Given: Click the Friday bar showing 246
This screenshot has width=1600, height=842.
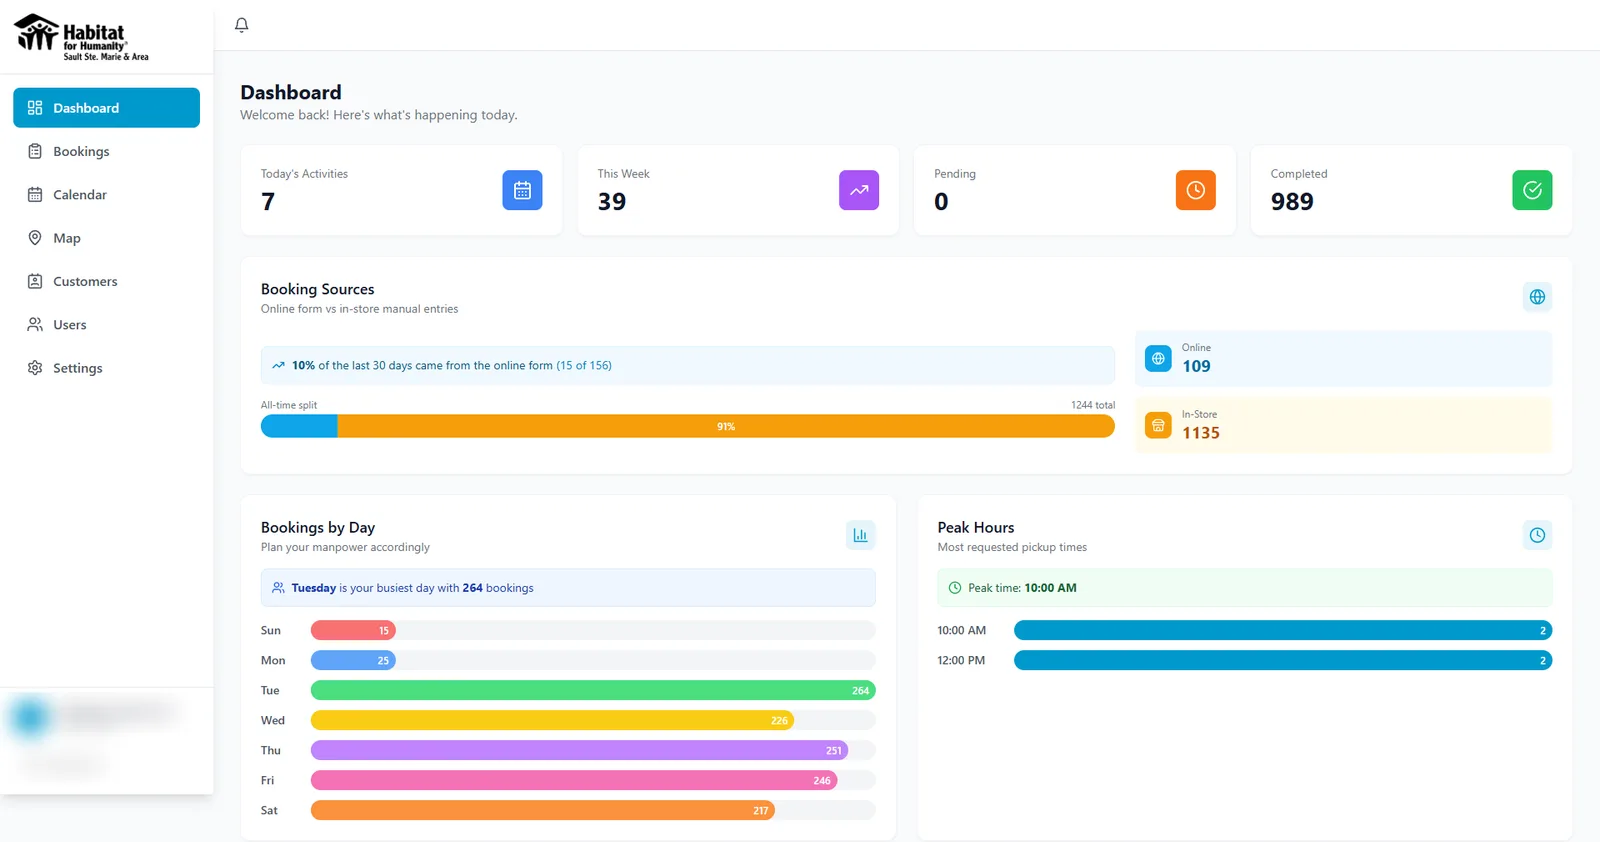Looking at the screenshot, I should [x=574, y=780].
